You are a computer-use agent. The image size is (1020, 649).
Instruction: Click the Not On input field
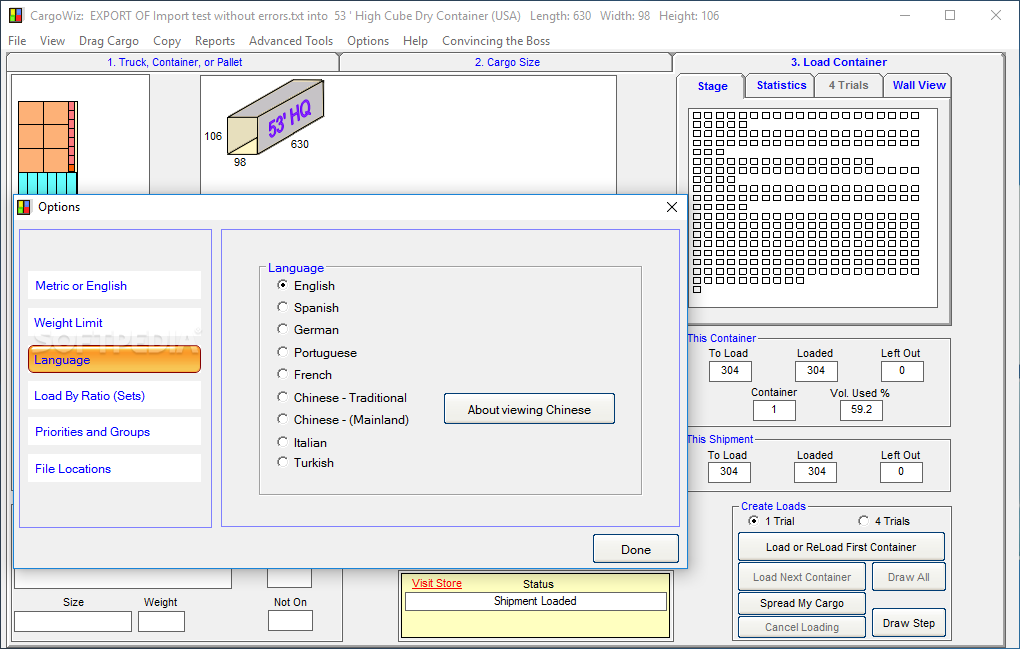coord(290,621)
